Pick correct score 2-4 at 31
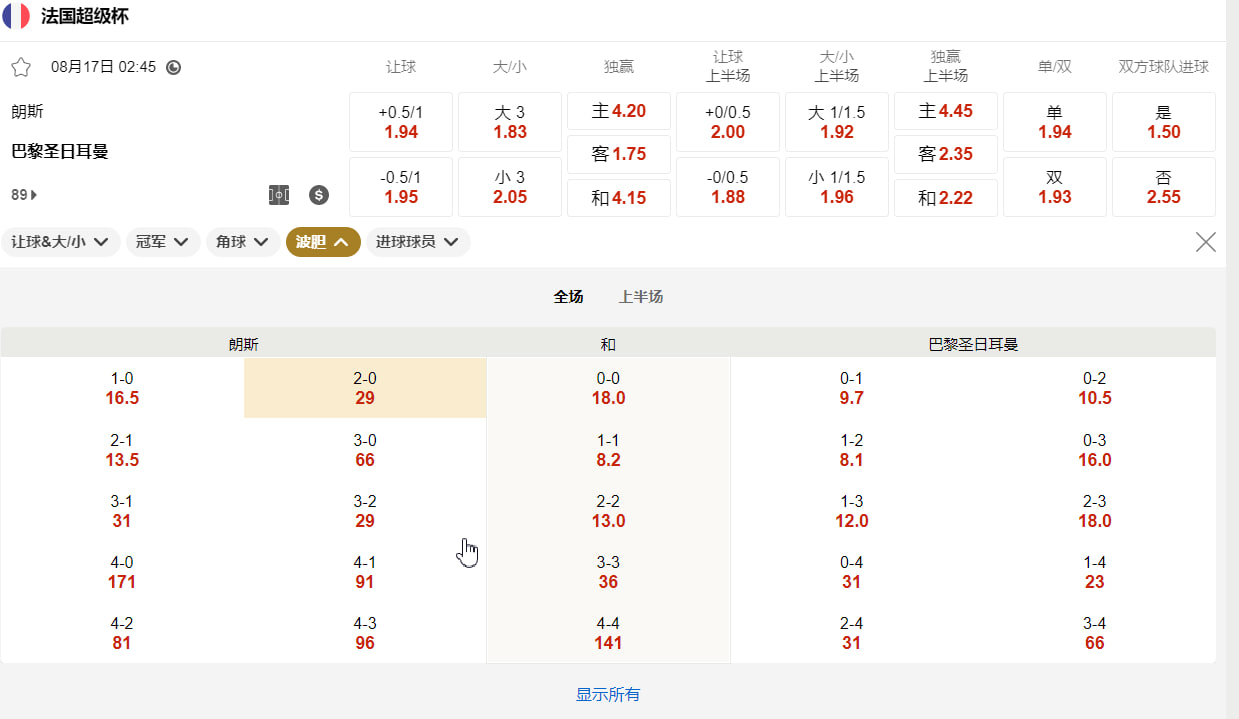Screen dimensions: 1239x719 pos(852,633)
